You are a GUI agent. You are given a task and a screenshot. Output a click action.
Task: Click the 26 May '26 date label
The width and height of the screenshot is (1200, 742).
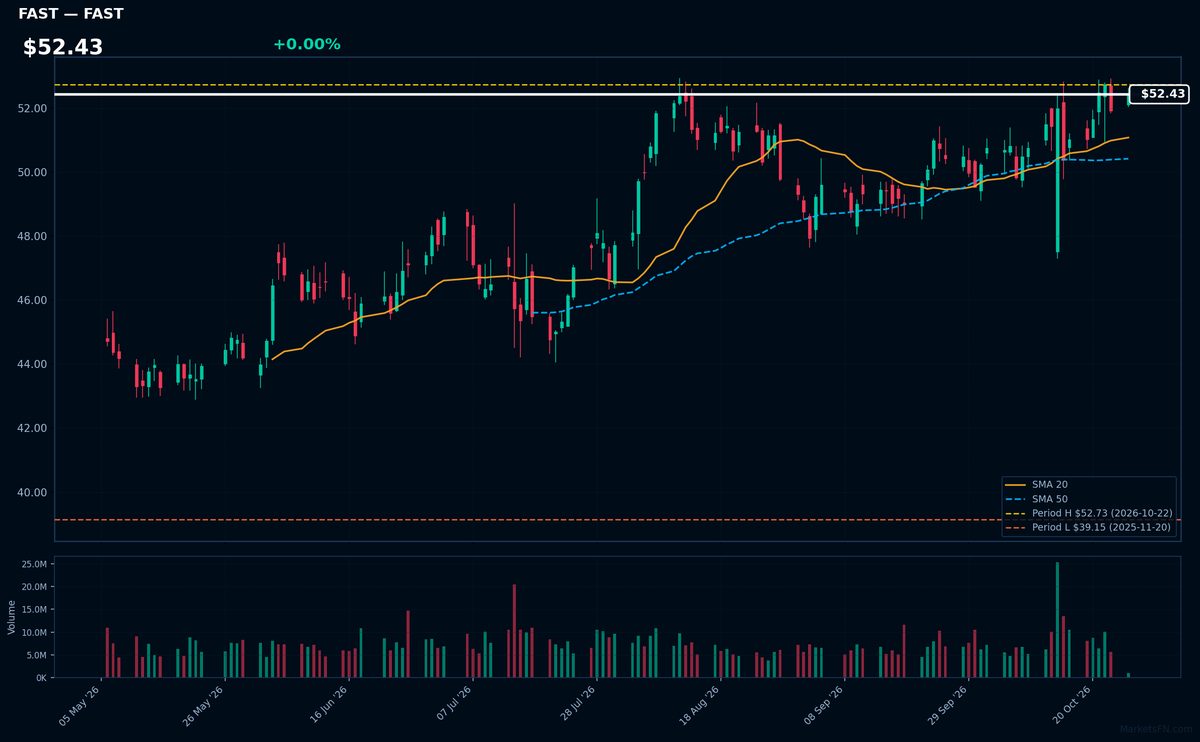(x=203, y=706)
